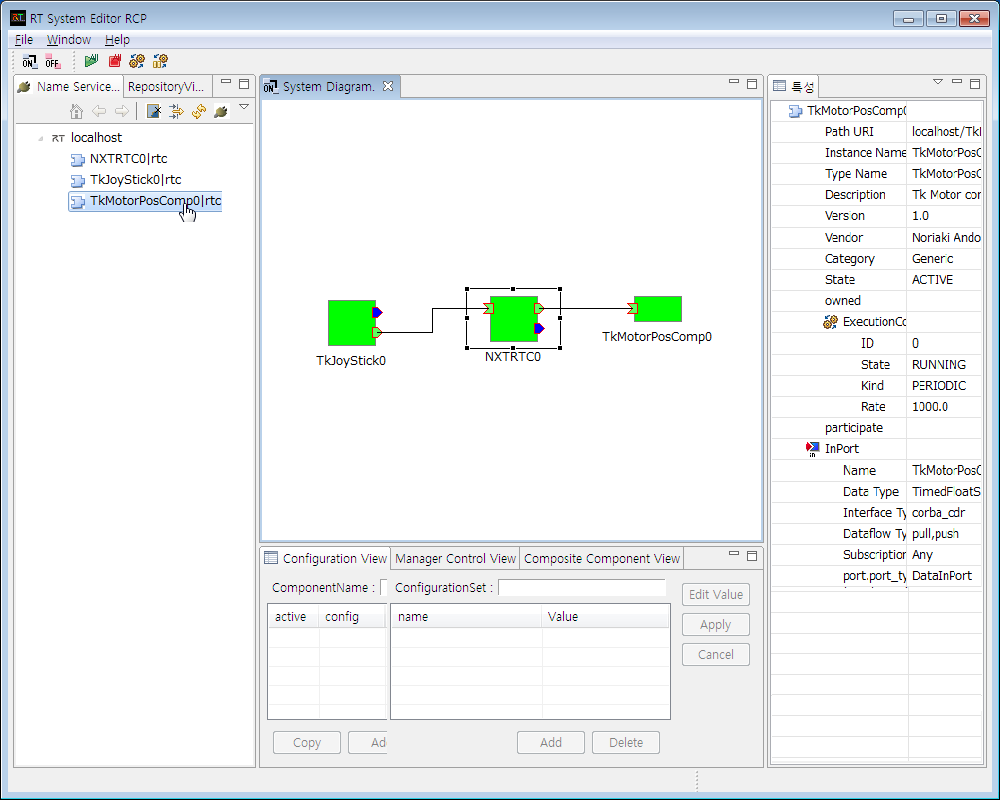Click the green All Activate toolbar icon
Image resolution: width=1000 pixels, height=800 pixels.
[x=91, y=61]
